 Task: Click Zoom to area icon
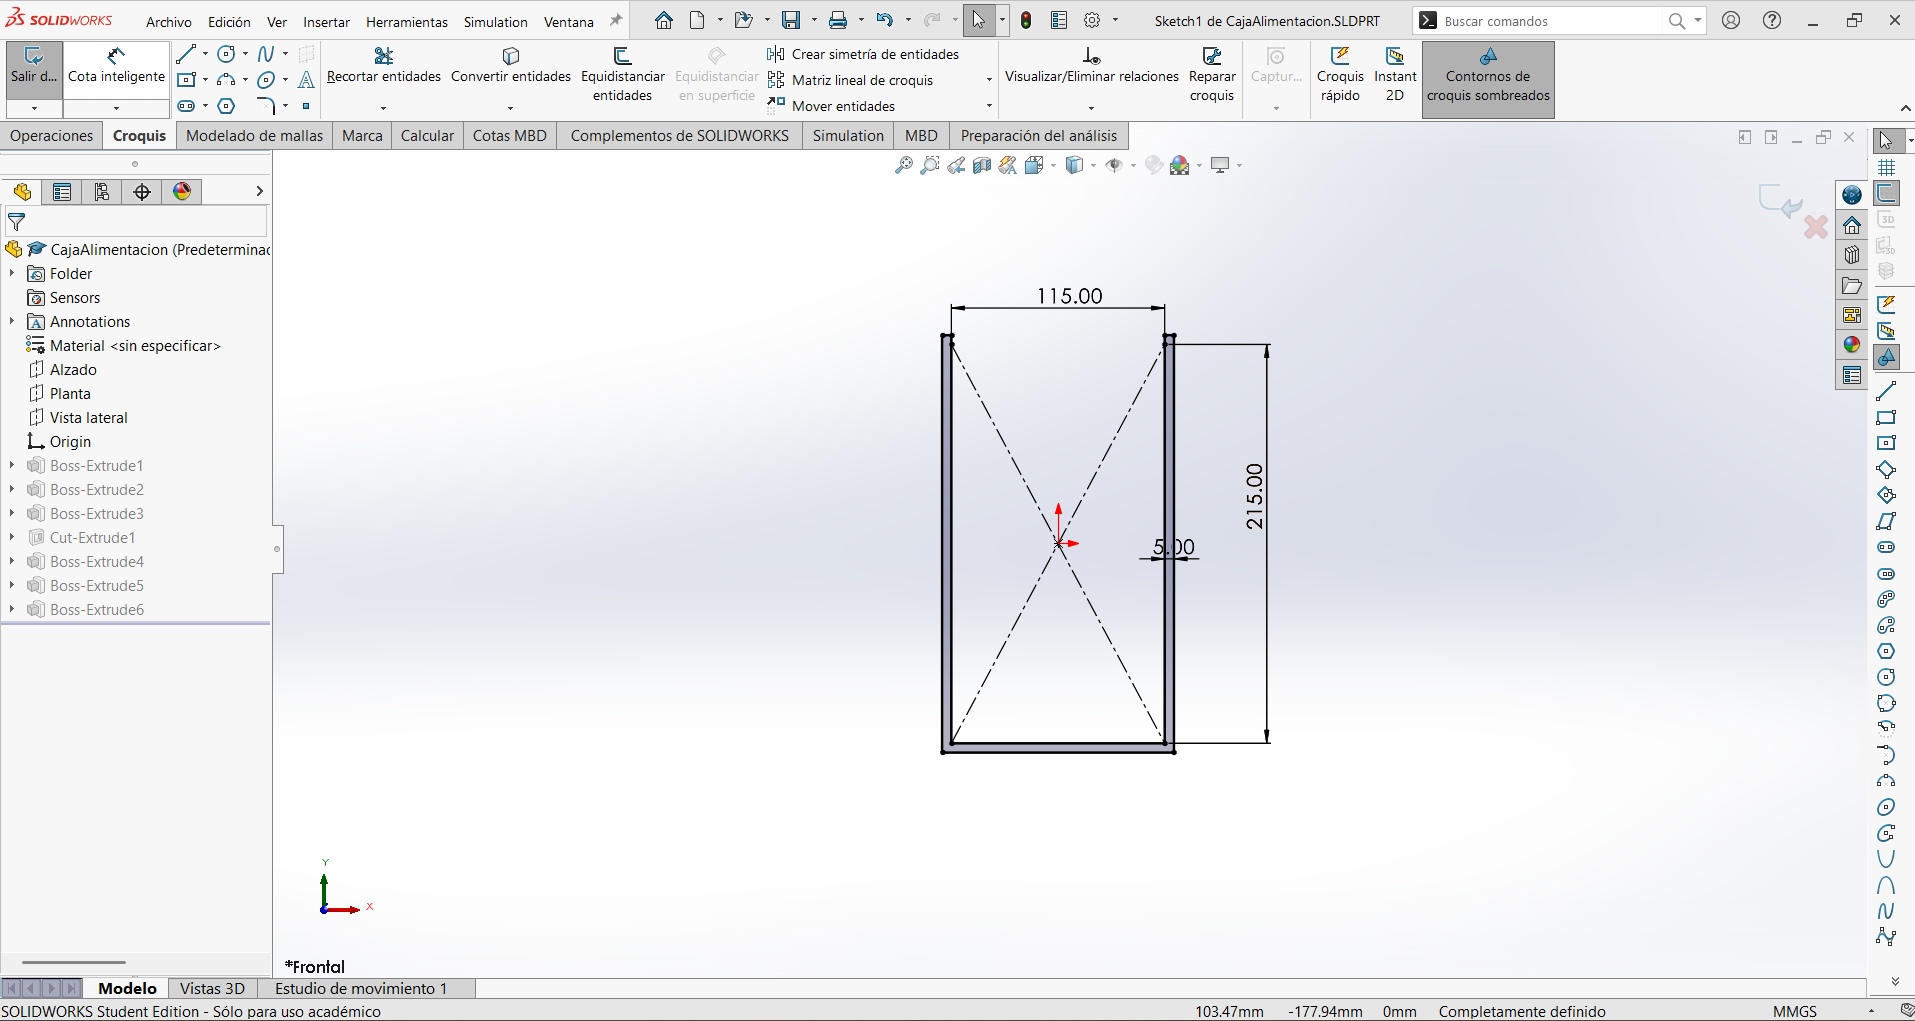930,165
